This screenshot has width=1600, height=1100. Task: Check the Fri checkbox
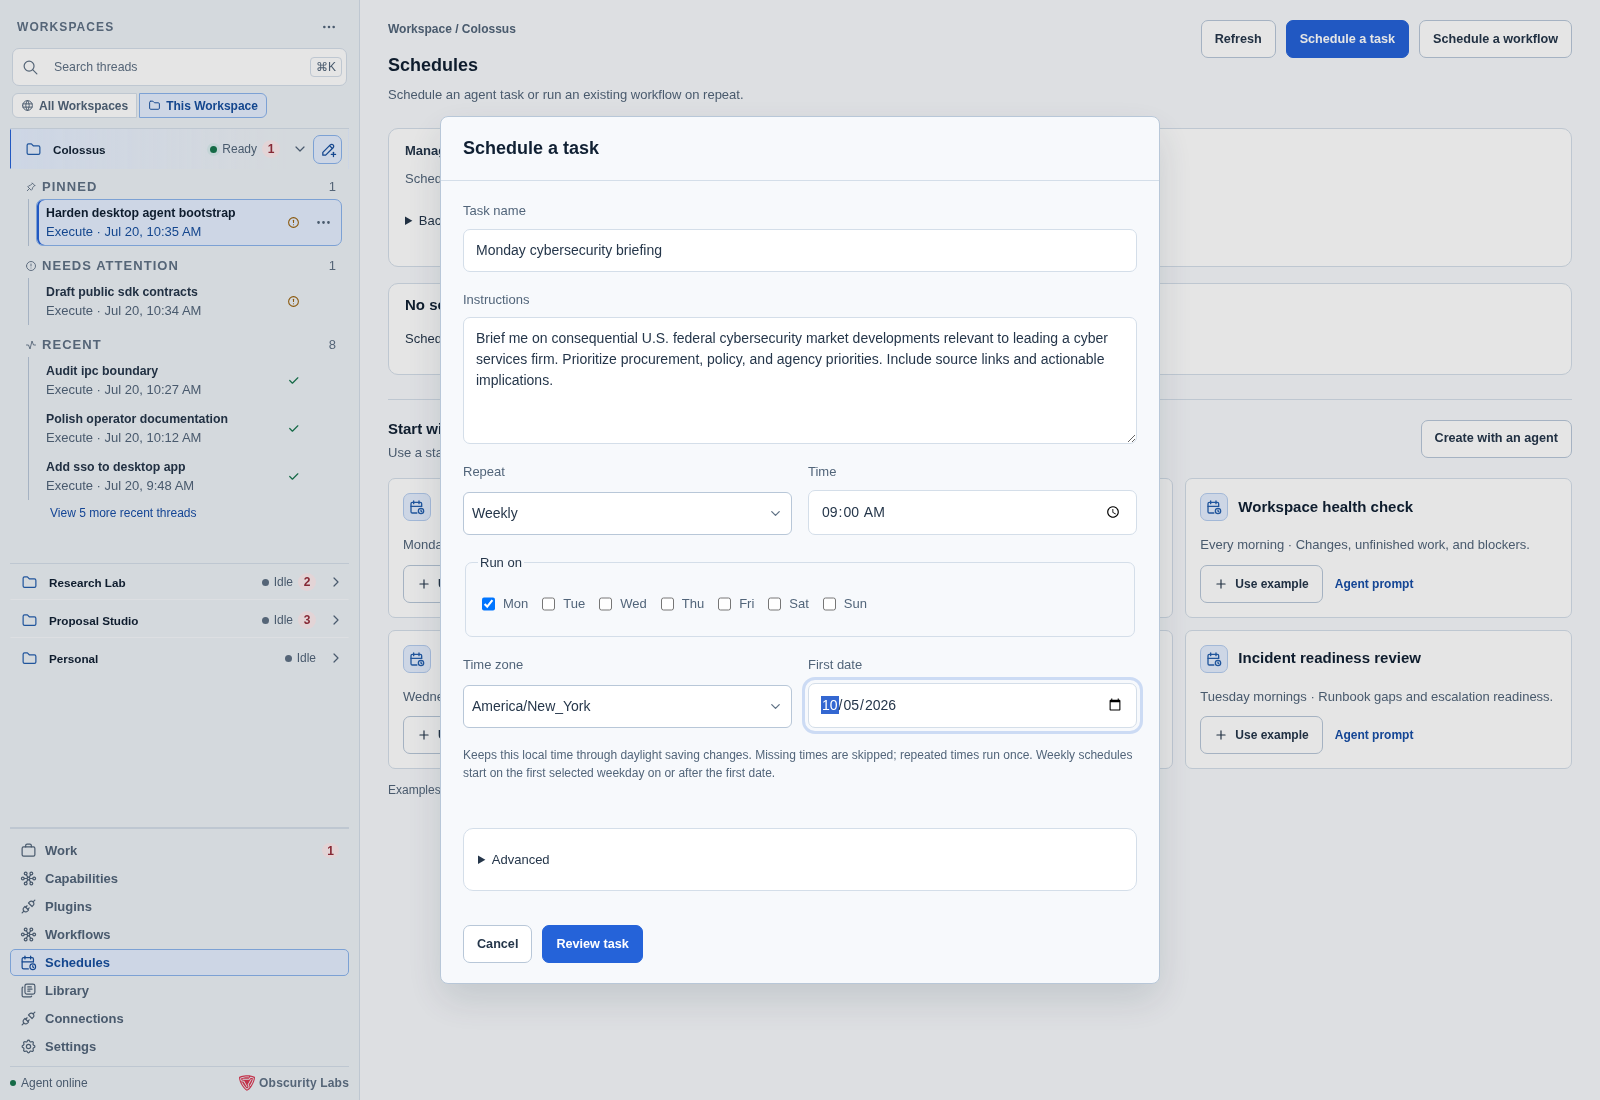pyautogui.click(x=724, y=604)
